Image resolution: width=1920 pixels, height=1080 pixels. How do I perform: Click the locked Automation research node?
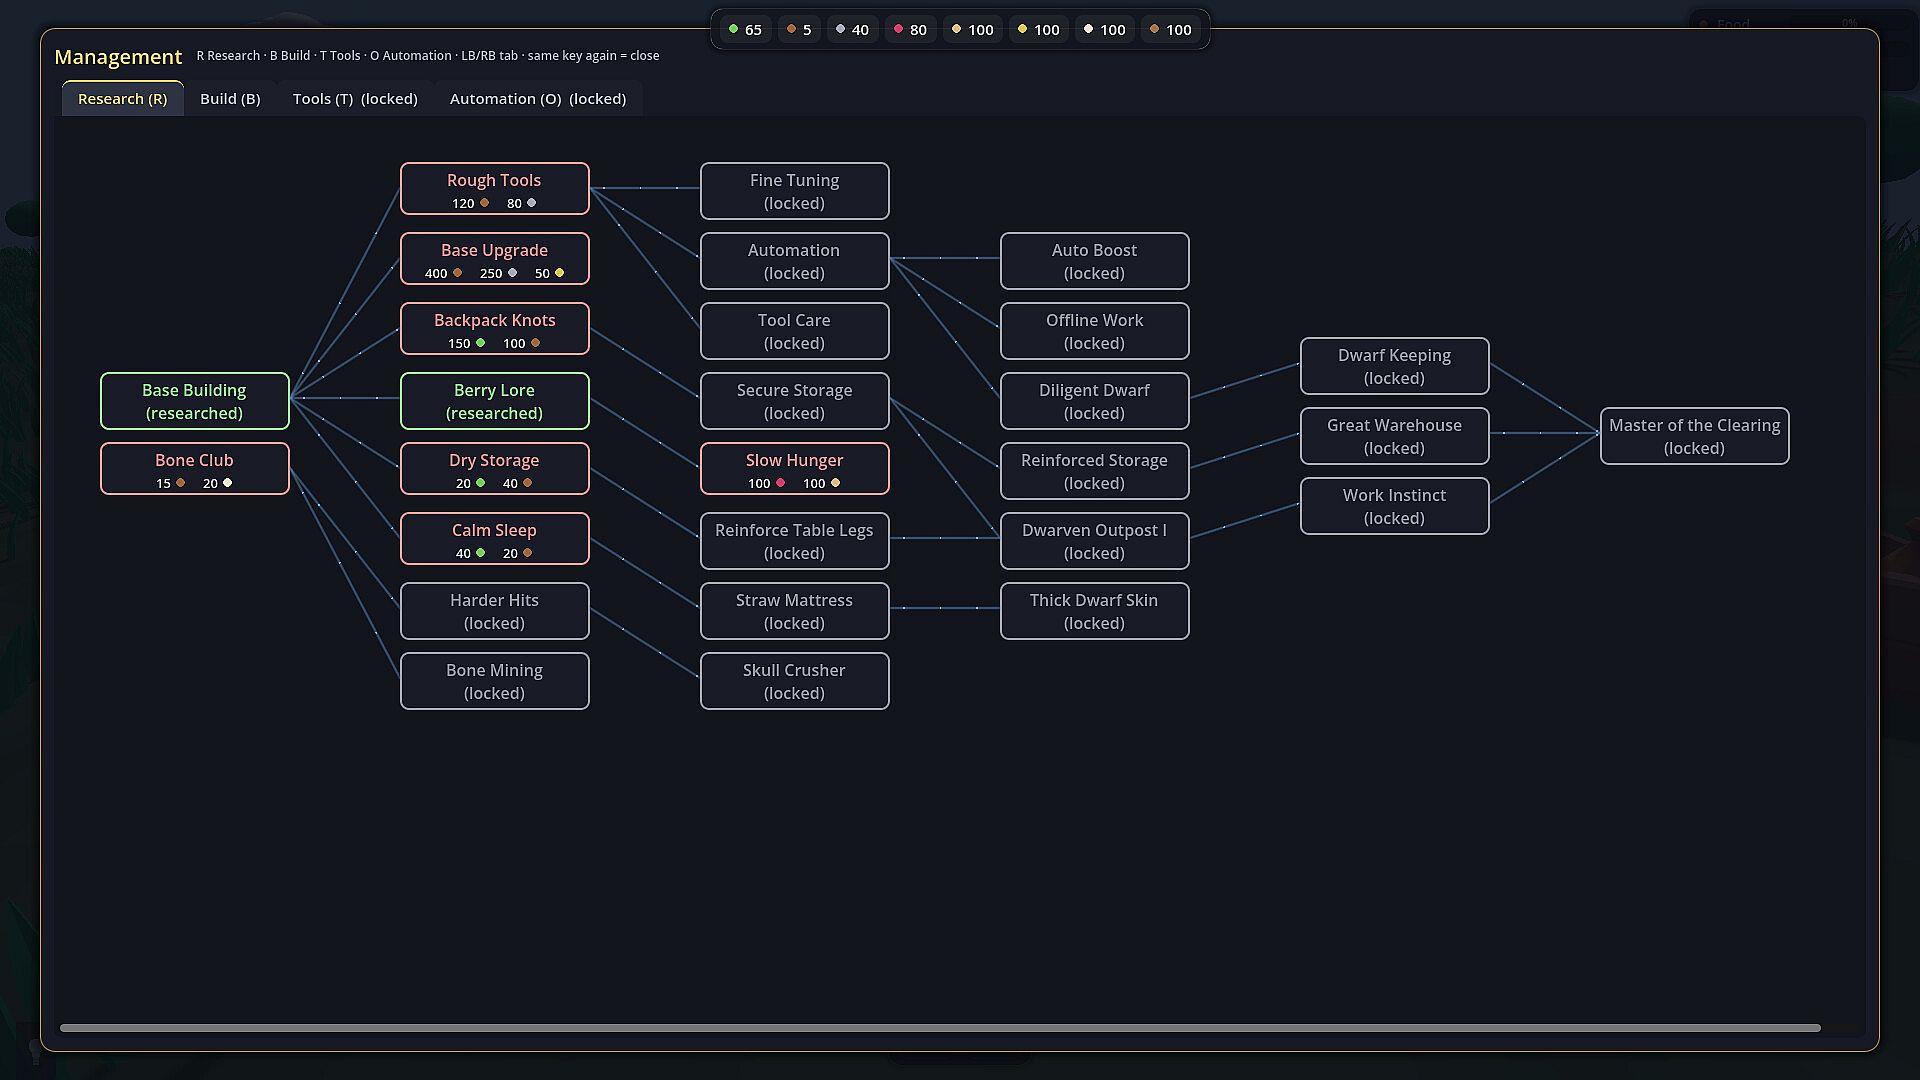click(x=795, y=261)
